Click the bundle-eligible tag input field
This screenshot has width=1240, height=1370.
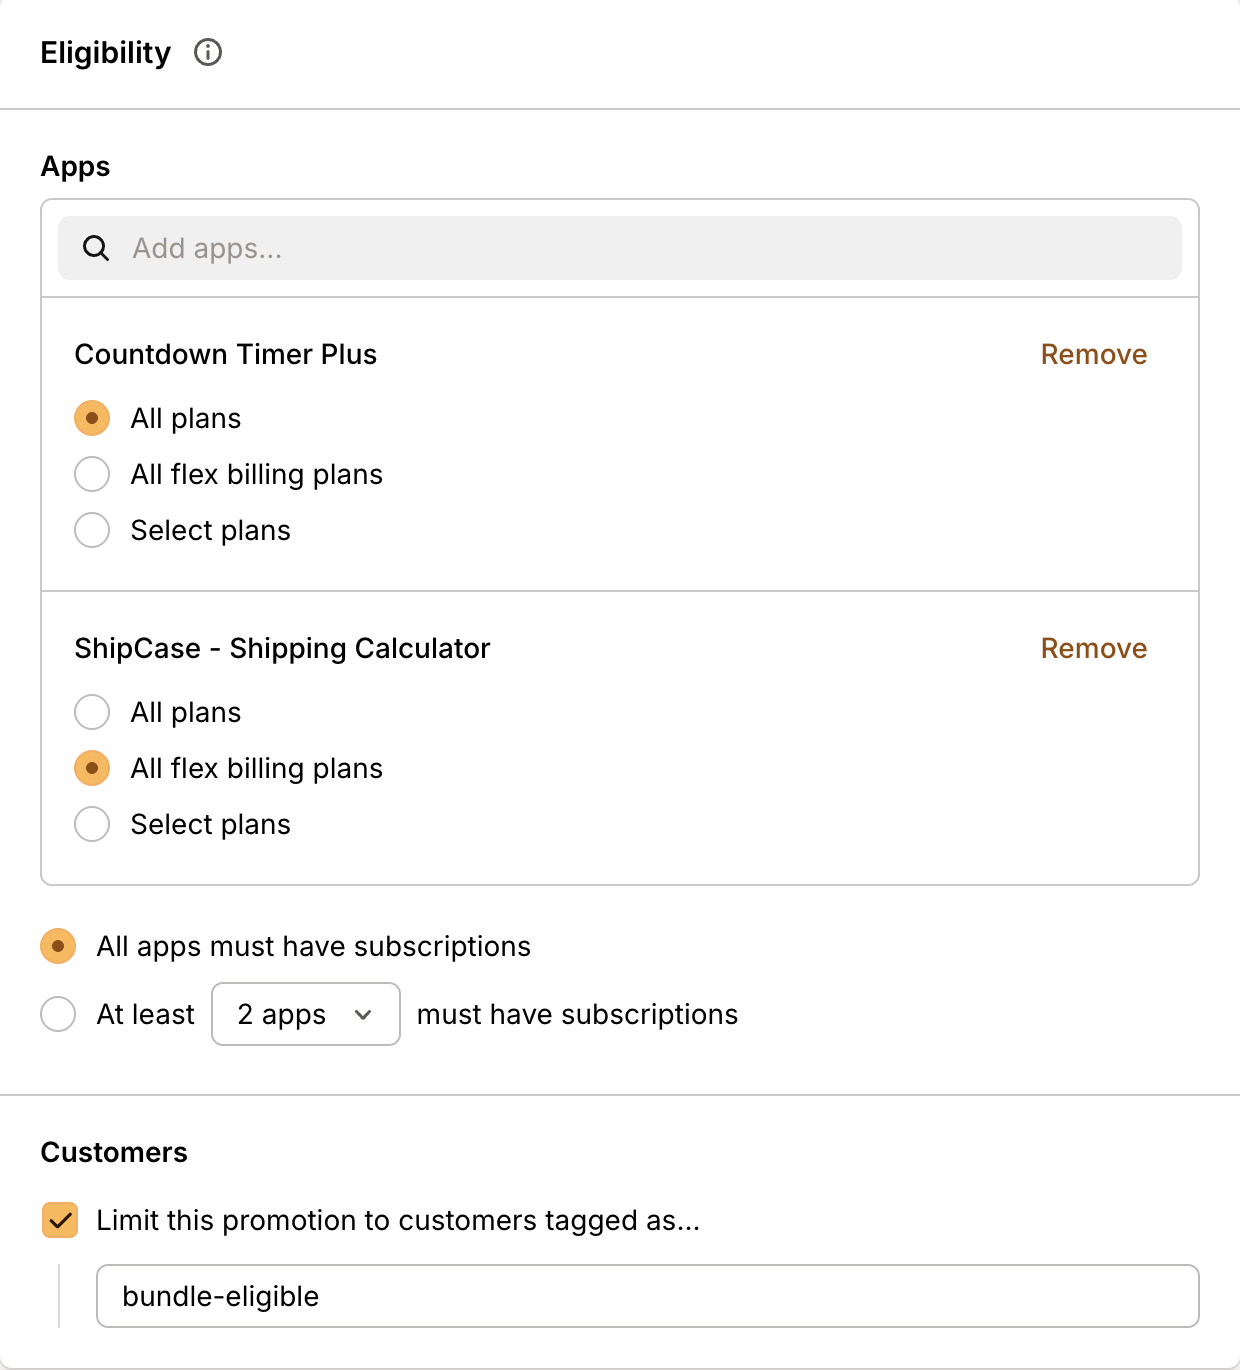(x=647, y=1296)
